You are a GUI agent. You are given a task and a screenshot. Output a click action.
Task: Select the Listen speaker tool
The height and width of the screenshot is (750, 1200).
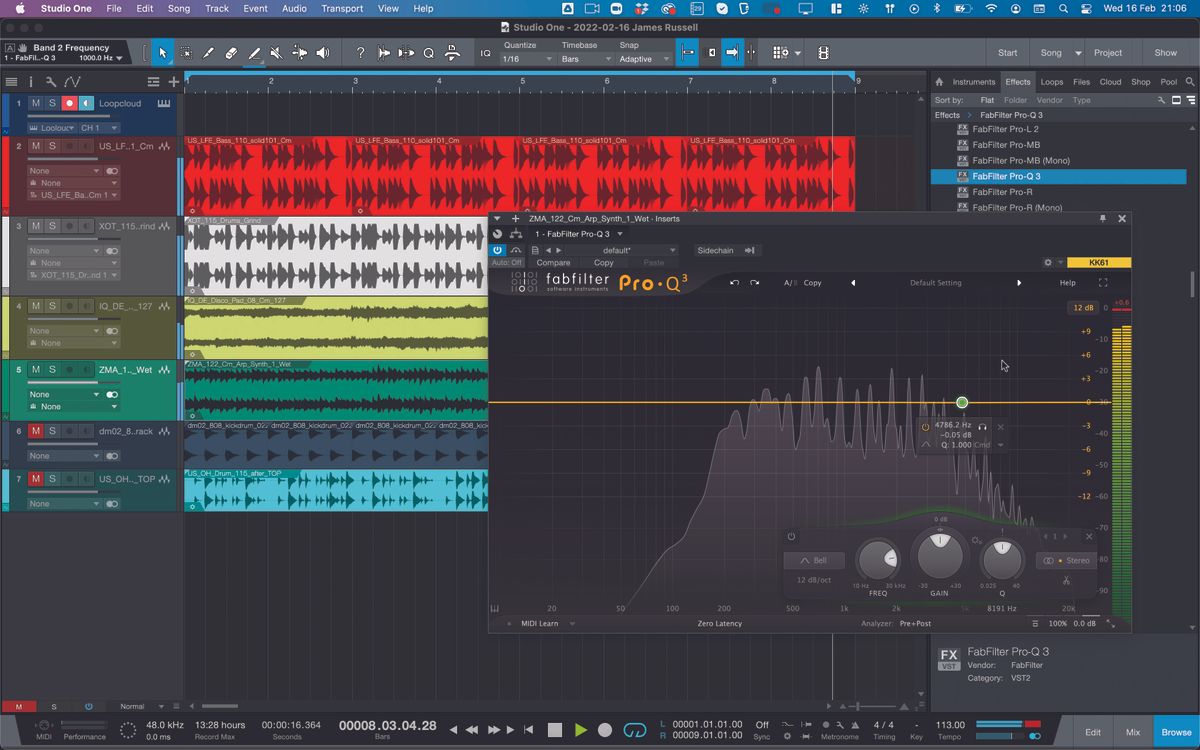[x=323, y=53]
